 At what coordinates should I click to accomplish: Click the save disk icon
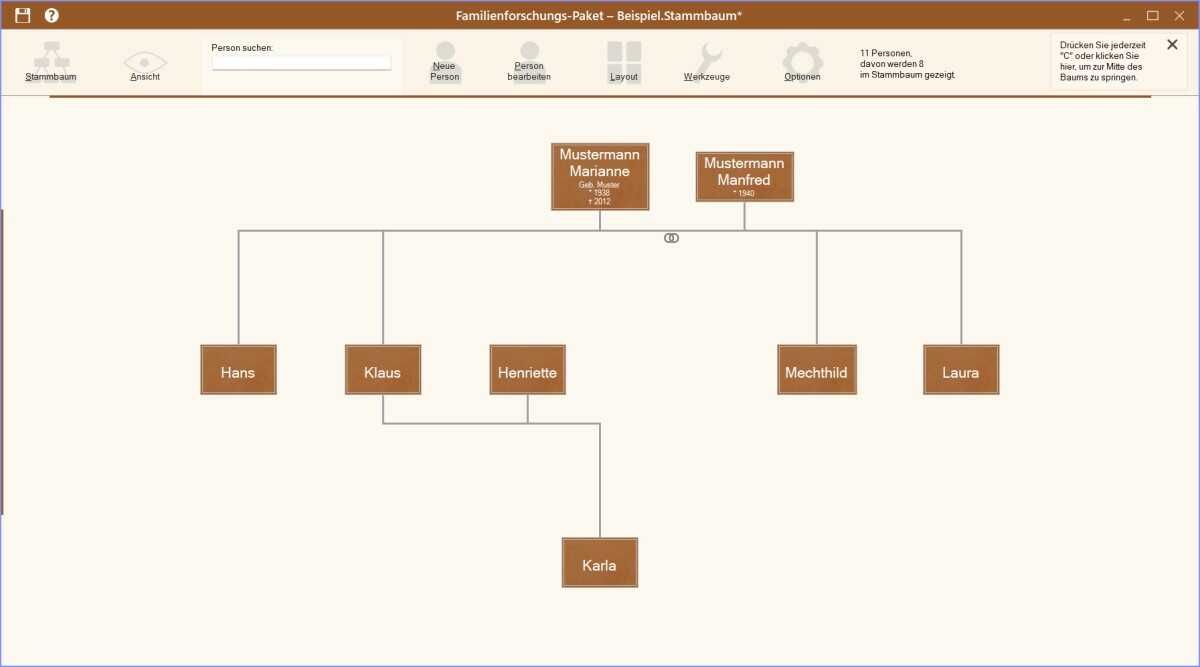(23, 15)
